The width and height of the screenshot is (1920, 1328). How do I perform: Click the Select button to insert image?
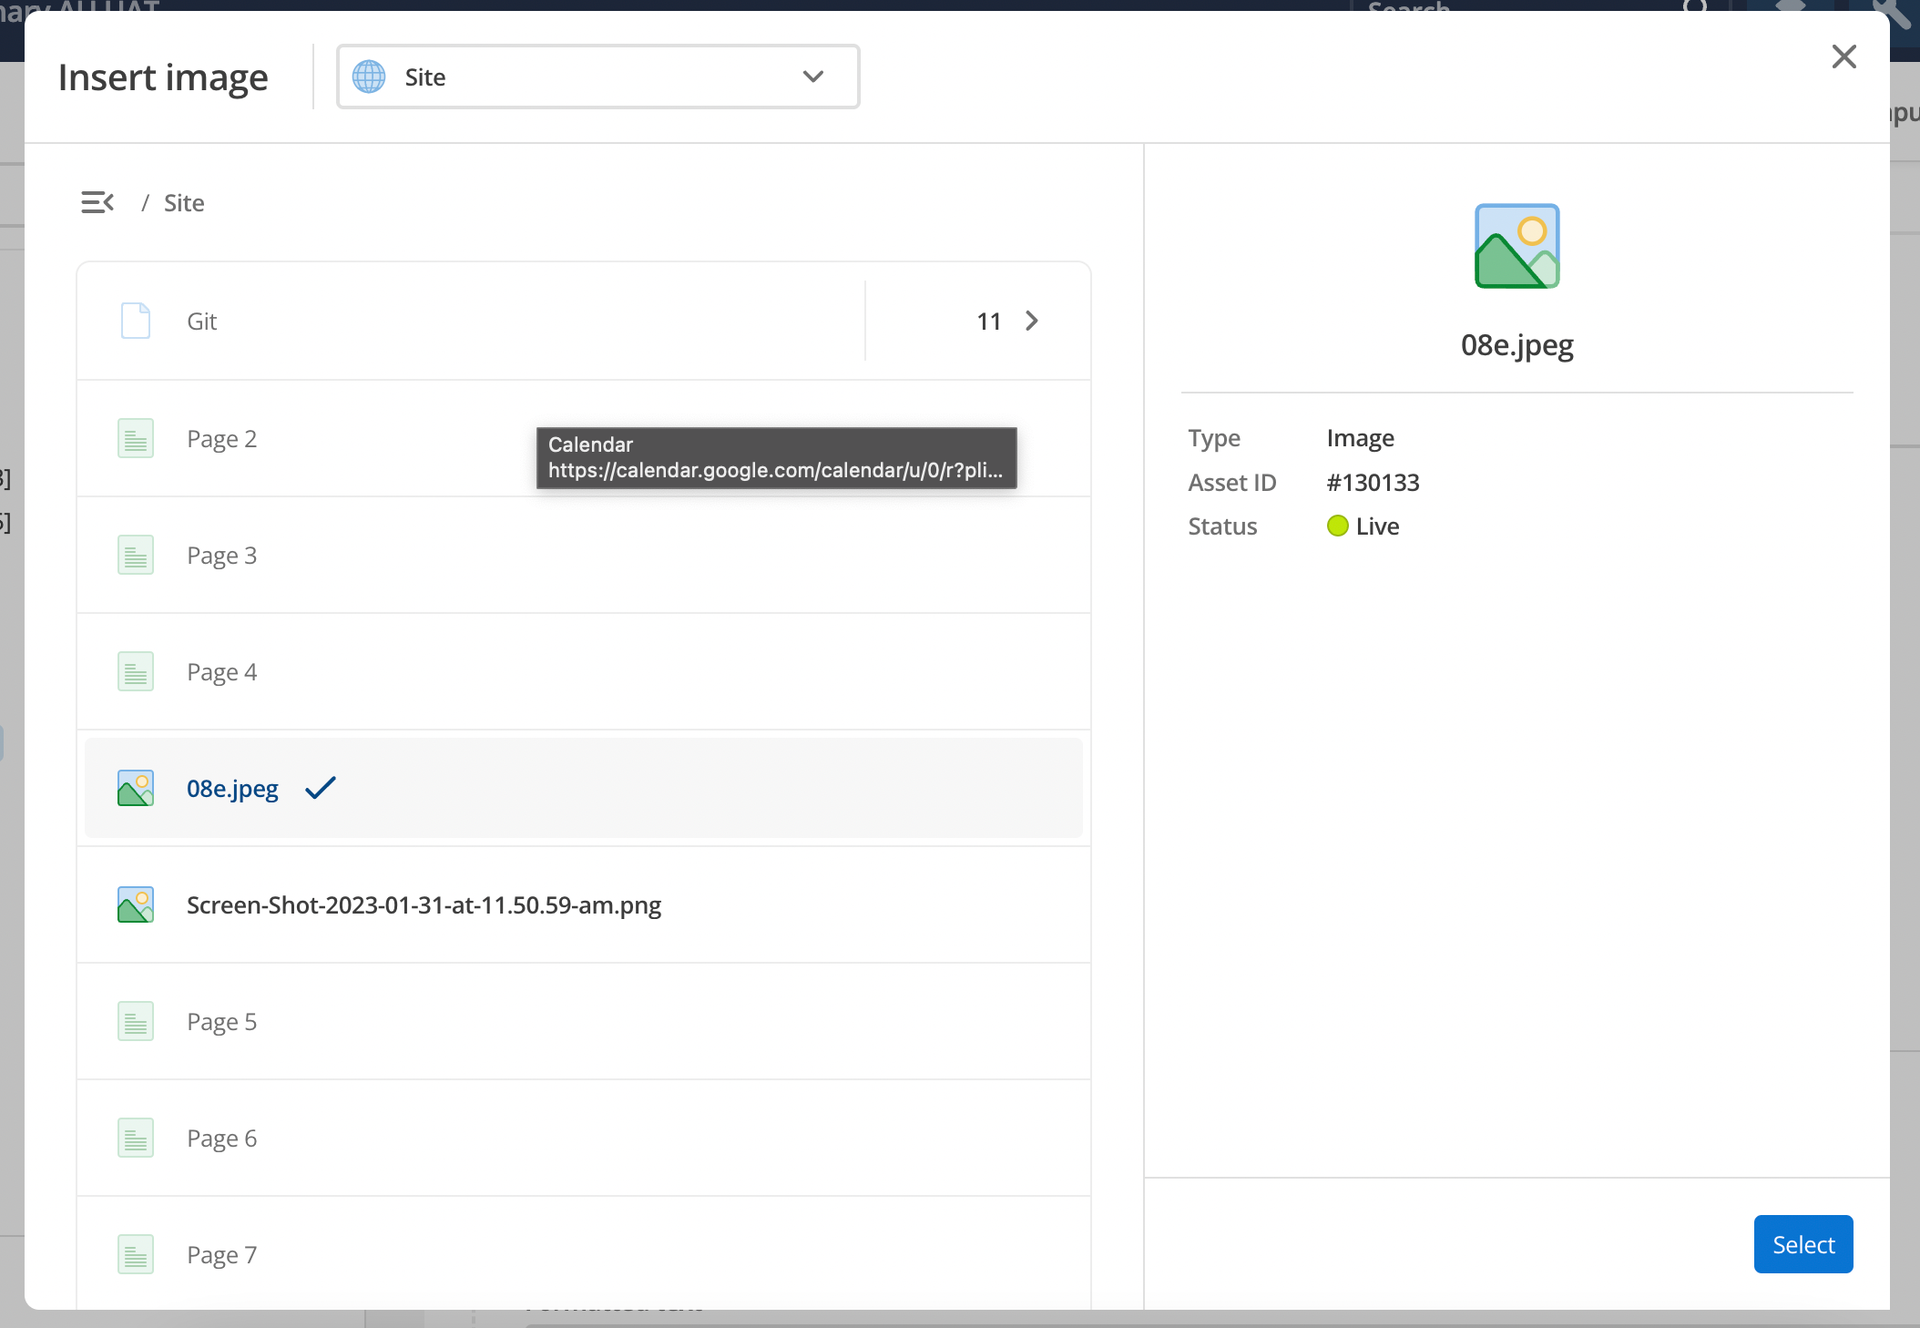[1803, 1243]
